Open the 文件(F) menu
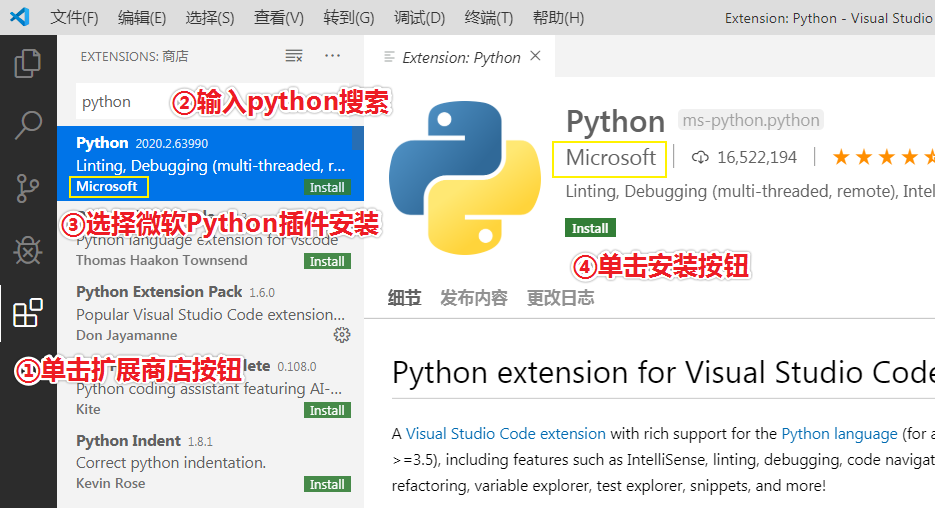Image resolution: width=935 pixels, height=508 pixels. click(74, 18)
